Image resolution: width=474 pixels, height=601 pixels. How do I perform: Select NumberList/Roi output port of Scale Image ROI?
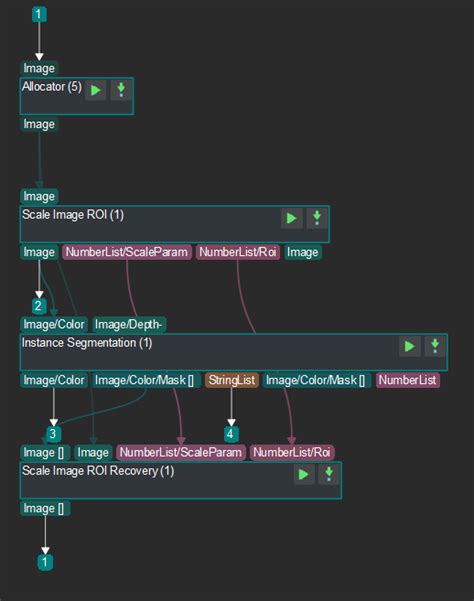tap(238, 252)
